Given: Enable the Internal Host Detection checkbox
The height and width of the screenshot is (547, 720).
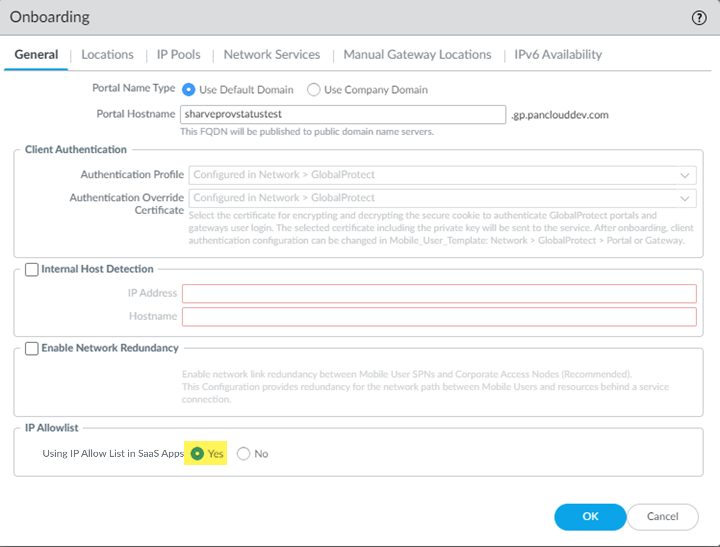Looking at the screenshot, I should tap(32, 270).
